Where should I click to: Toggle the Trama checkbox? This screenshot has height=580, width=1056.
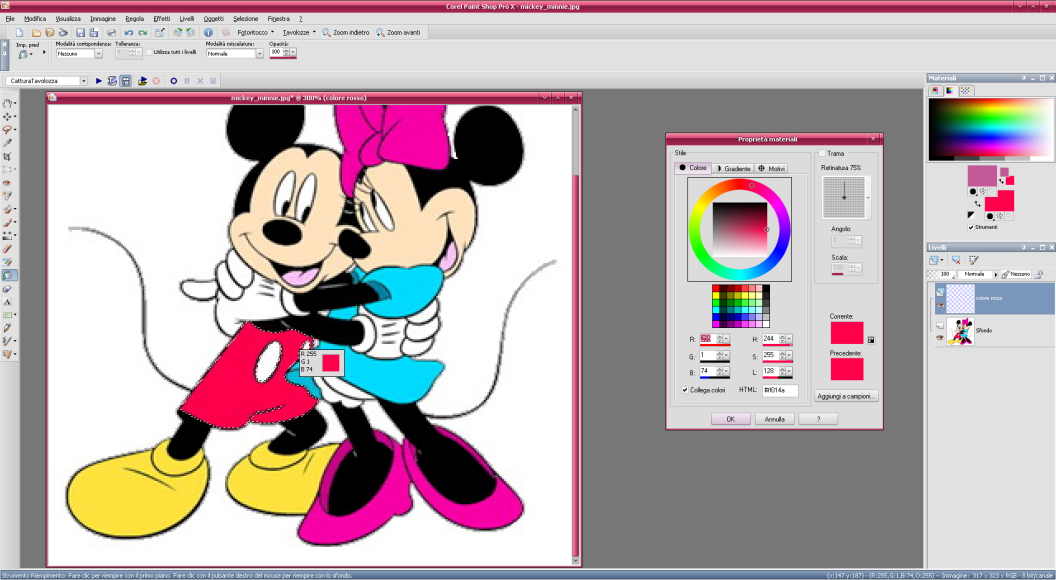coord(822,153)
